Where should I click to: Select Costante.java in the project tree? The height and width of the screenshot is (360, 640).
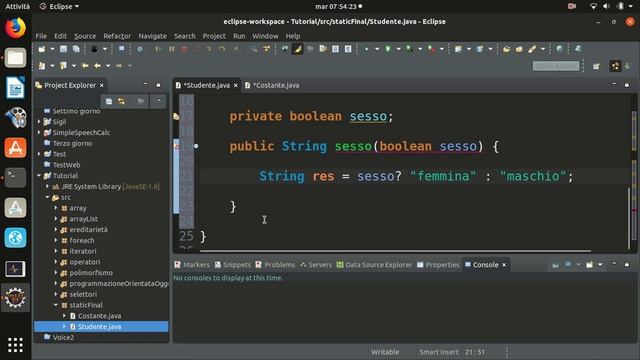click(100, 316)
